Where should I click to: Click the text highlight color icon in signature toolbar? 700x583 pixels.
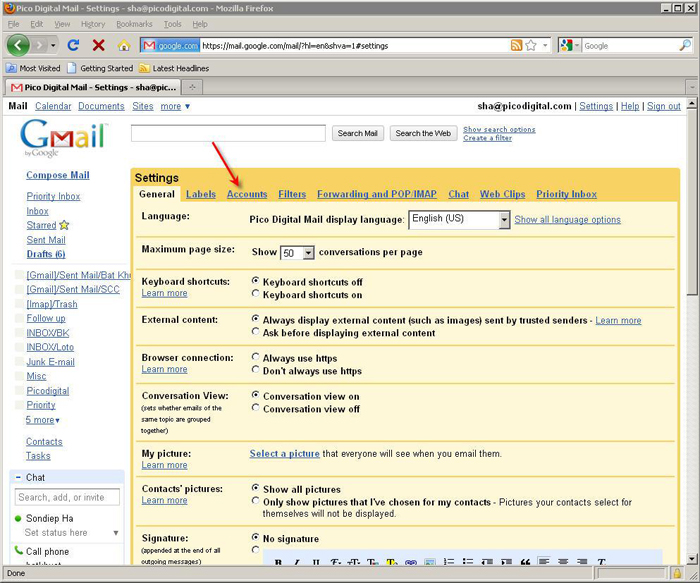(x=392, y=562)
